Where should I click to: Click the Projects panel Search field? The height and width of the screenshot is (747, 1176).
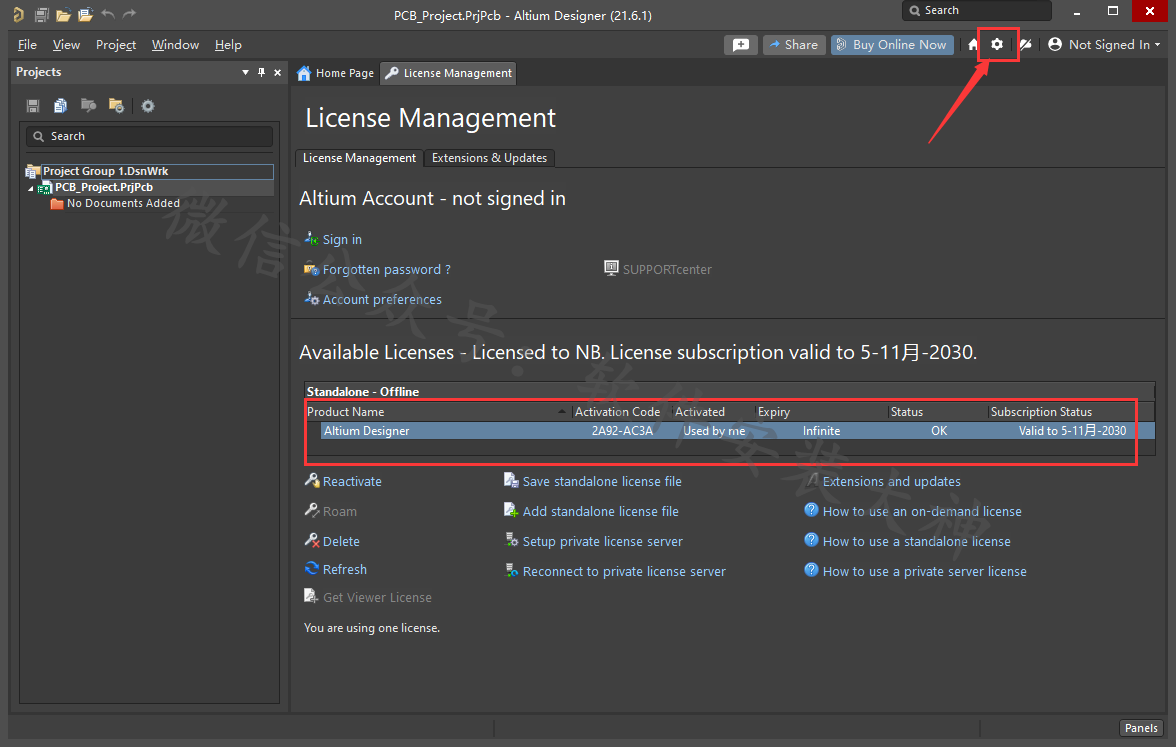pos(149,136)
